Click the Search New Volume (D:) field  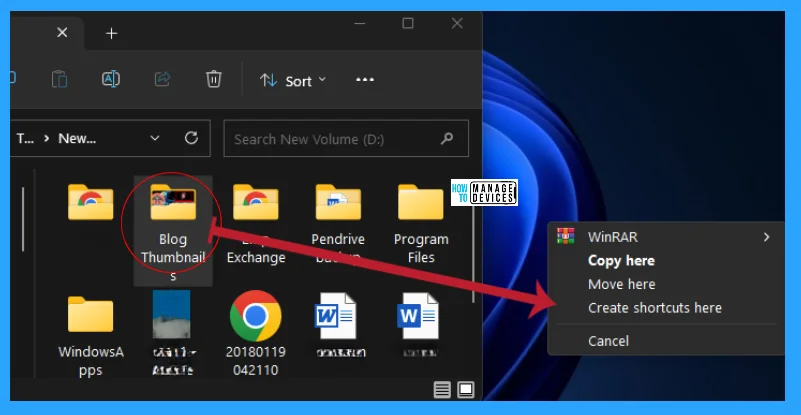click(x=346, y=139)
